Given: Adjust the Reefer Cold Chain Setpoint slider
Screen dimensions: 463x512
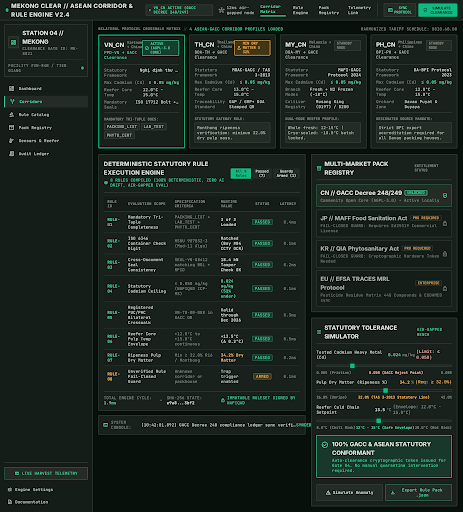Looking at the screenshot, I should [x=384, y=421].
